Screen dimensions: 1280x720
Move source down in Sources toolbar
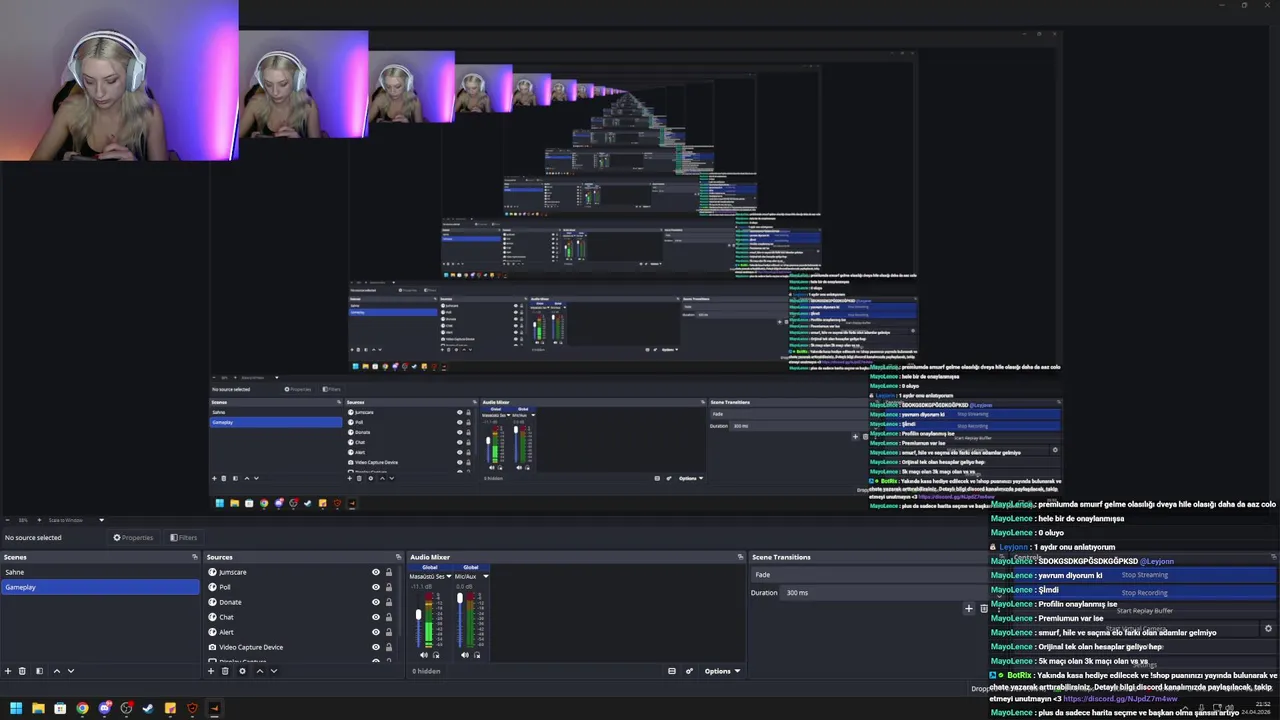[273, 671]
